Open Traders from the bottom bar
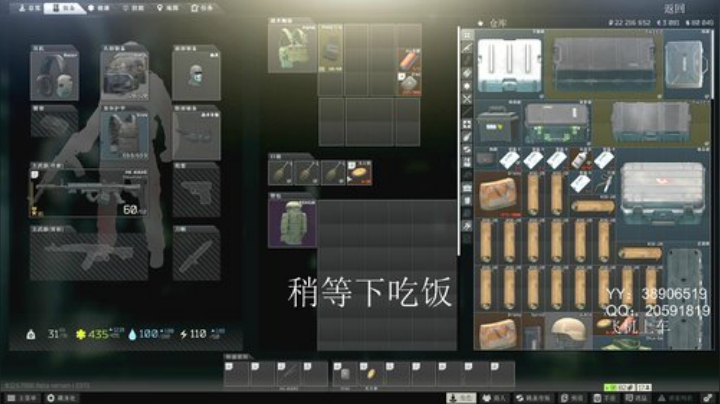720x404 pixels. point(493,398)
